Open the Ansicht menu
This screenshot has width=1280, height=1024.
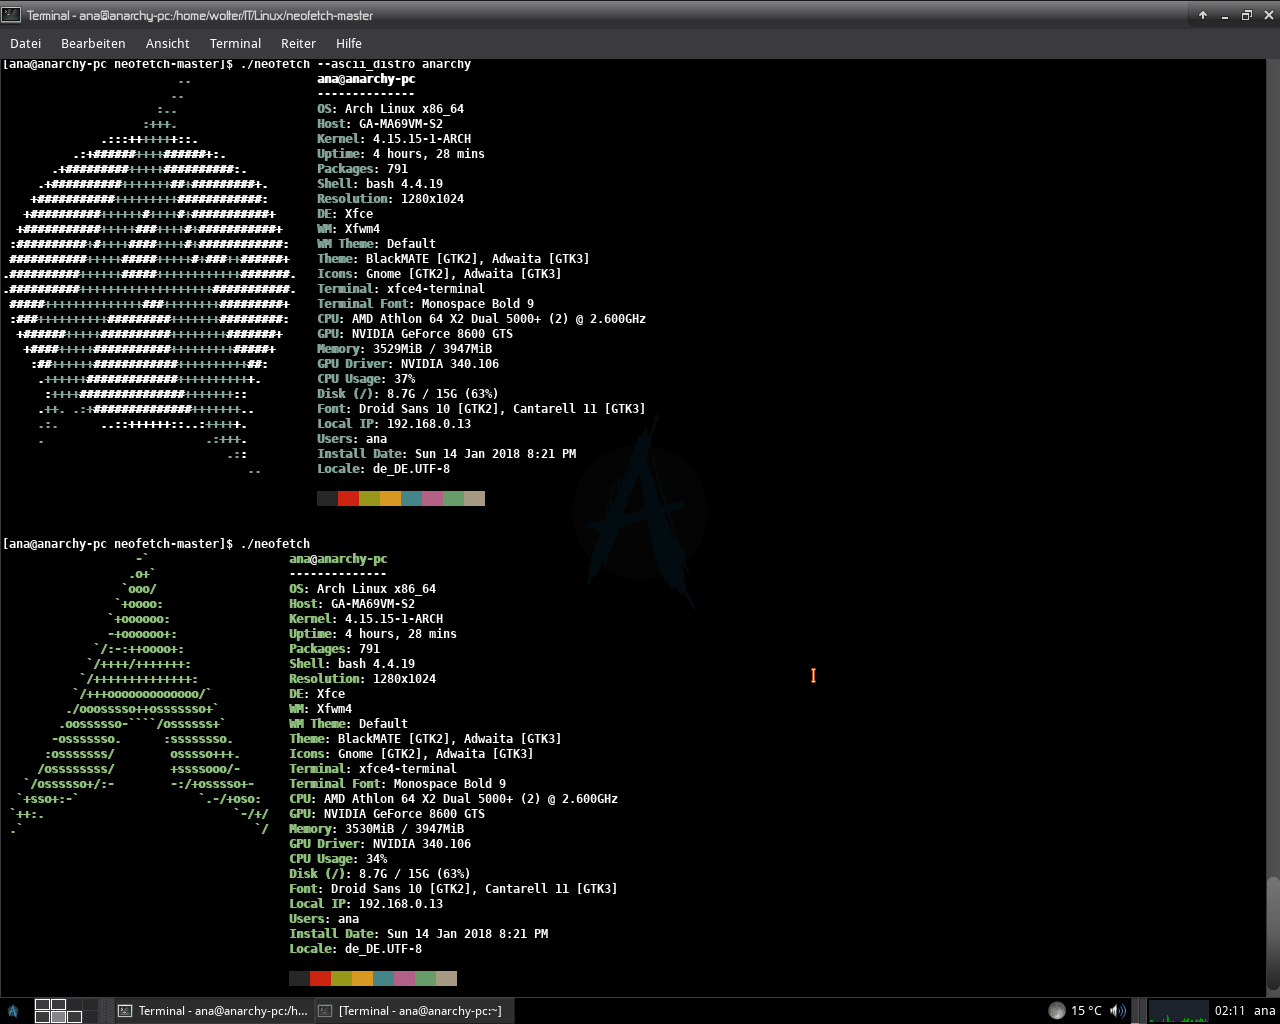(x=167, y=43)
